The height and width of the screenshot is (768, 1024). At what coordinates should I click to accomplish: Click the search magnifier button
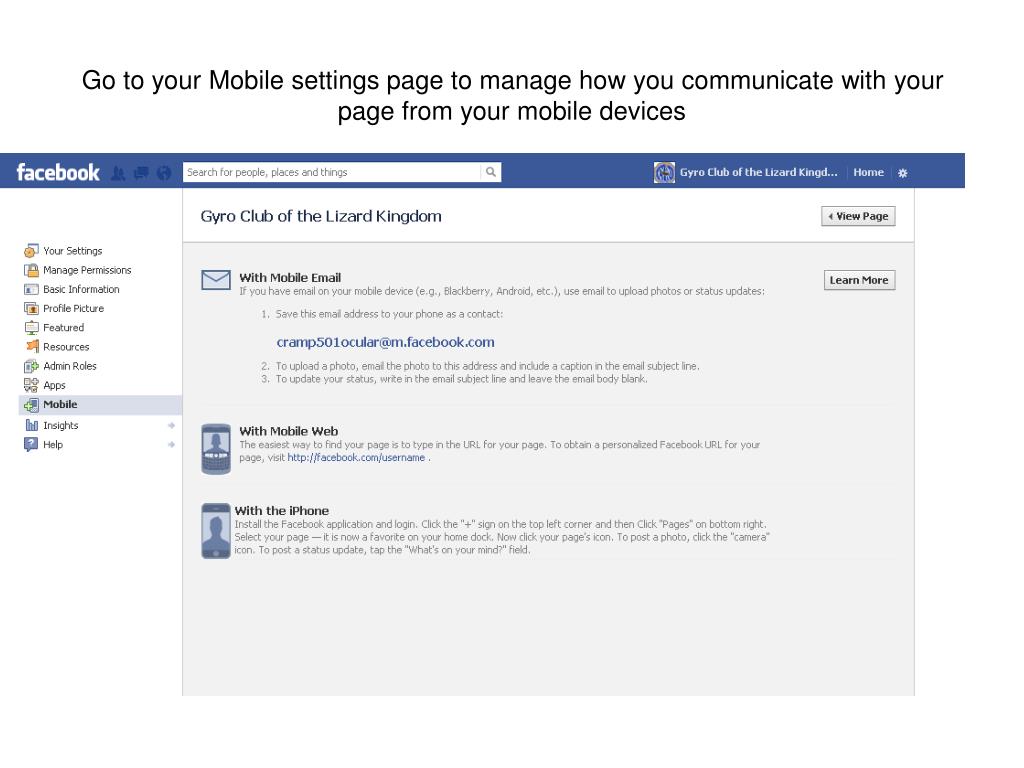[490, 172]
